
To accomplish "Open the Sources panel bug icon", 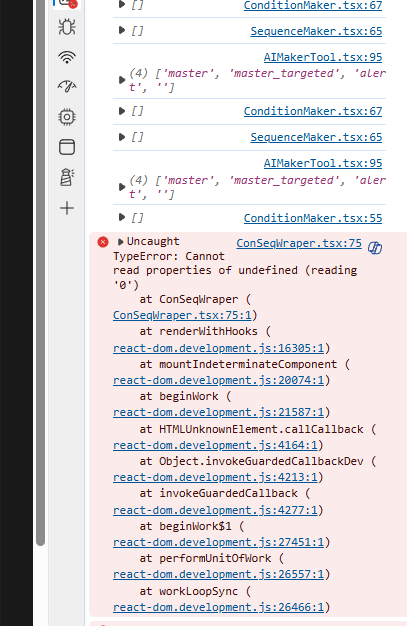I will click(x=67, y=27).
